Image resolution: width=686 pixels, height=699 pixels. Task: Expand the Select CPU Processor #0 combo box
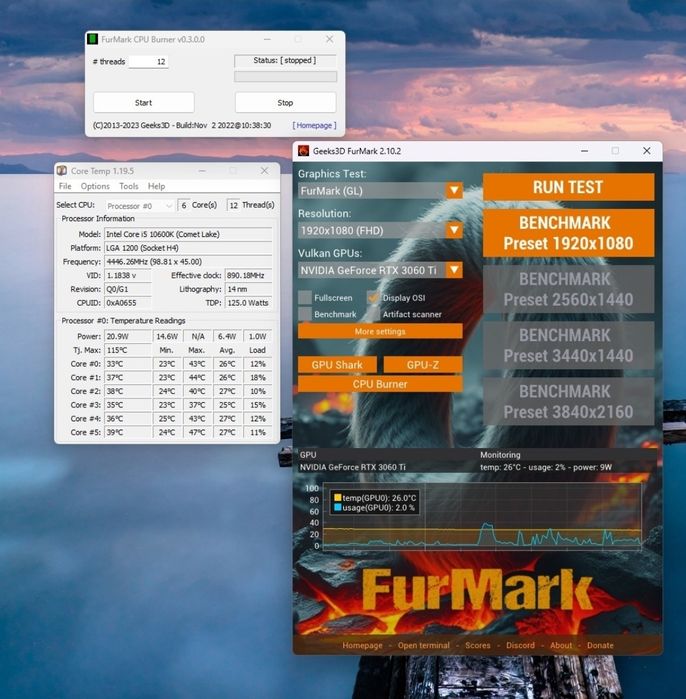coord(139,206)
